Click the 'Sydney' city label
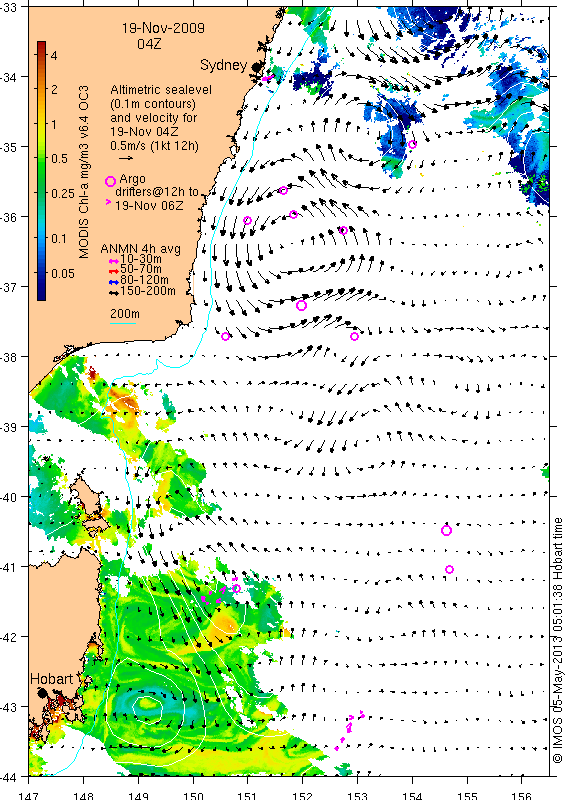The width and height of the screenshot is (570, 800). click(x=224, y=65)
